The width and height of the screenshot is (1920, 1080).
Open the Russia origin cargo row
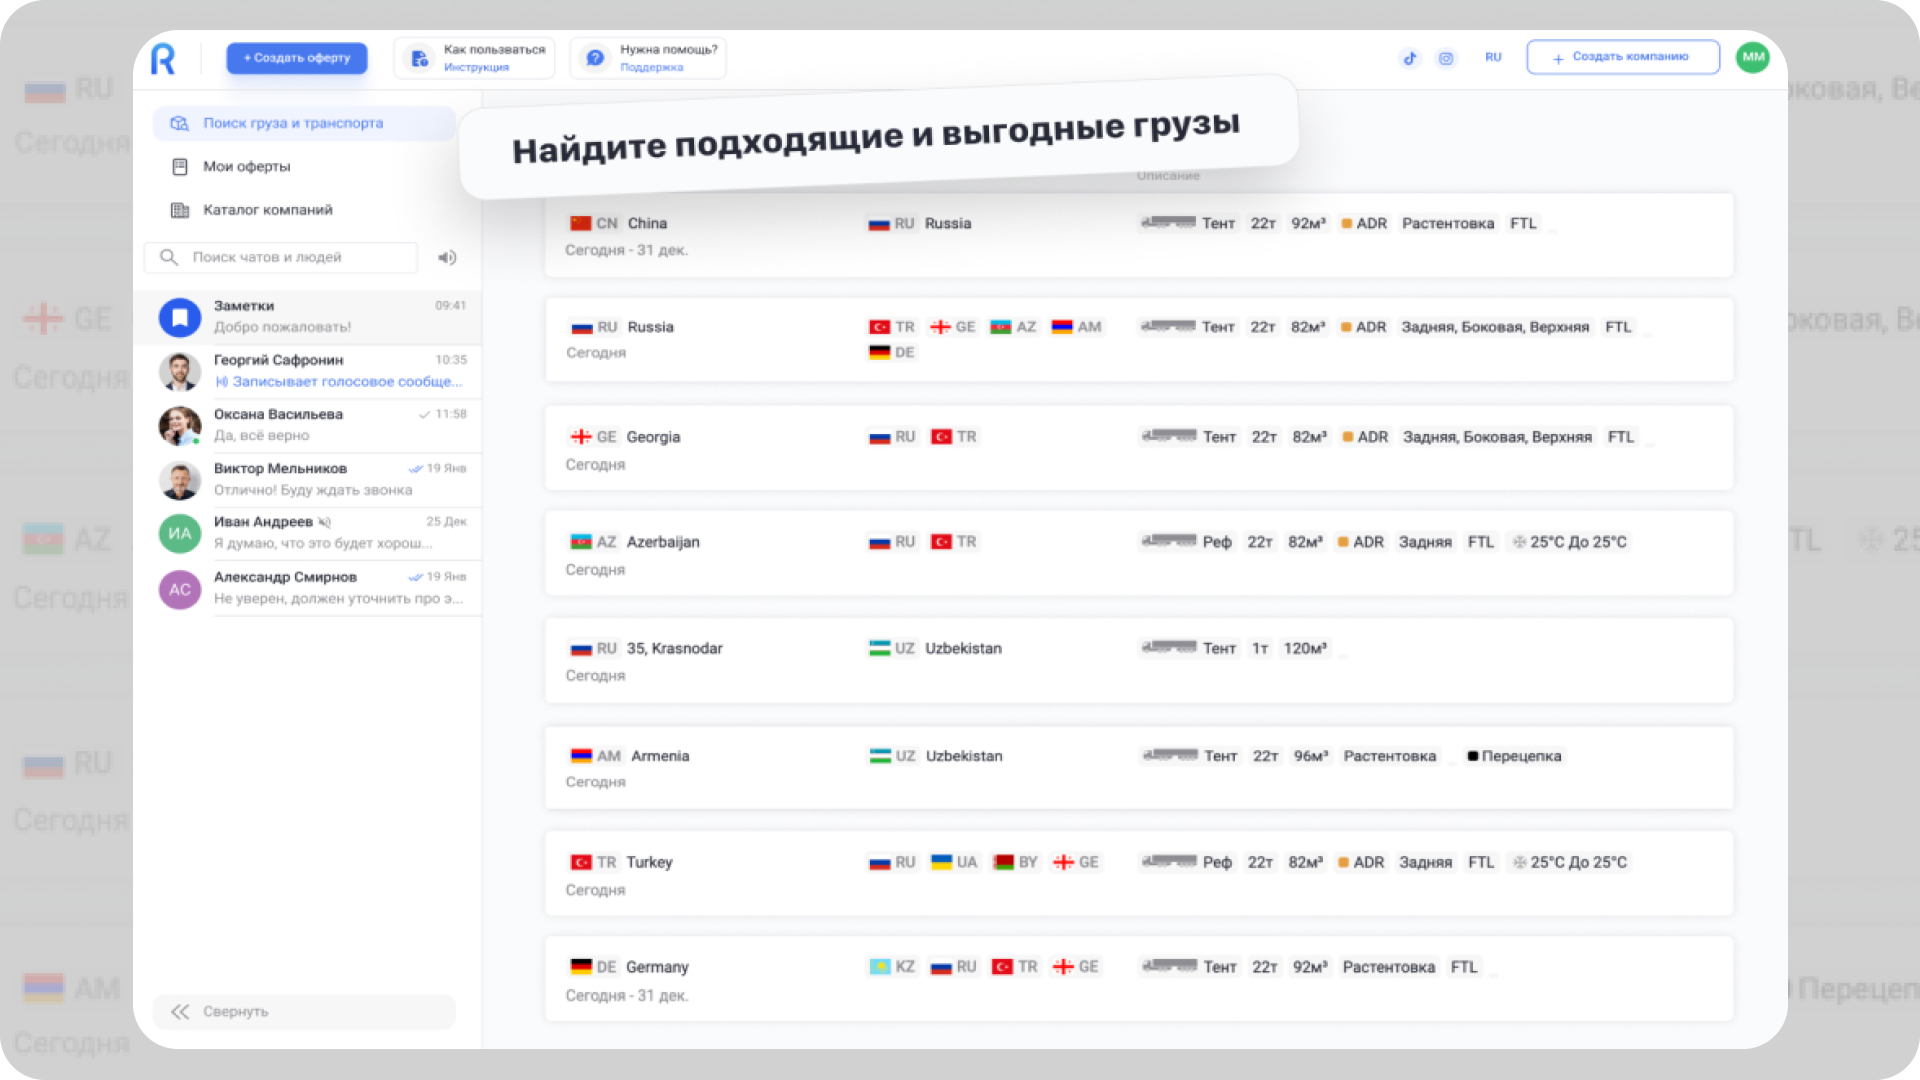pyautogui.click(x=1139, y=340)
